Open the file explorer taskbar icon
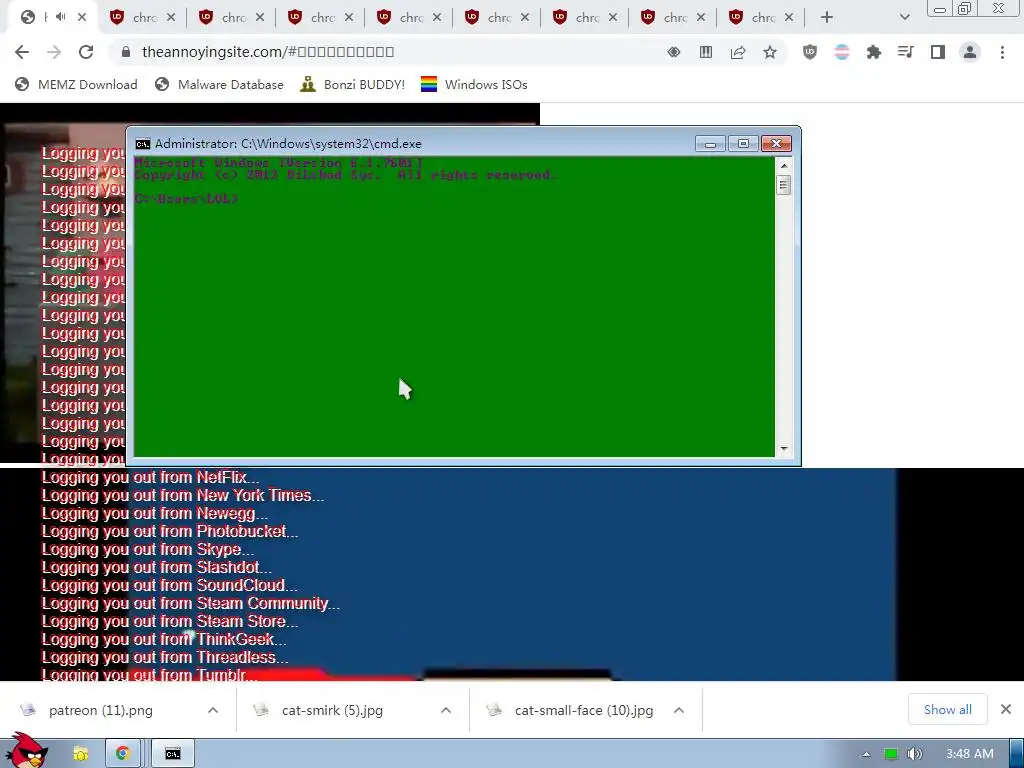This screenshot has height=768, width=1024. tap(80, 754)
